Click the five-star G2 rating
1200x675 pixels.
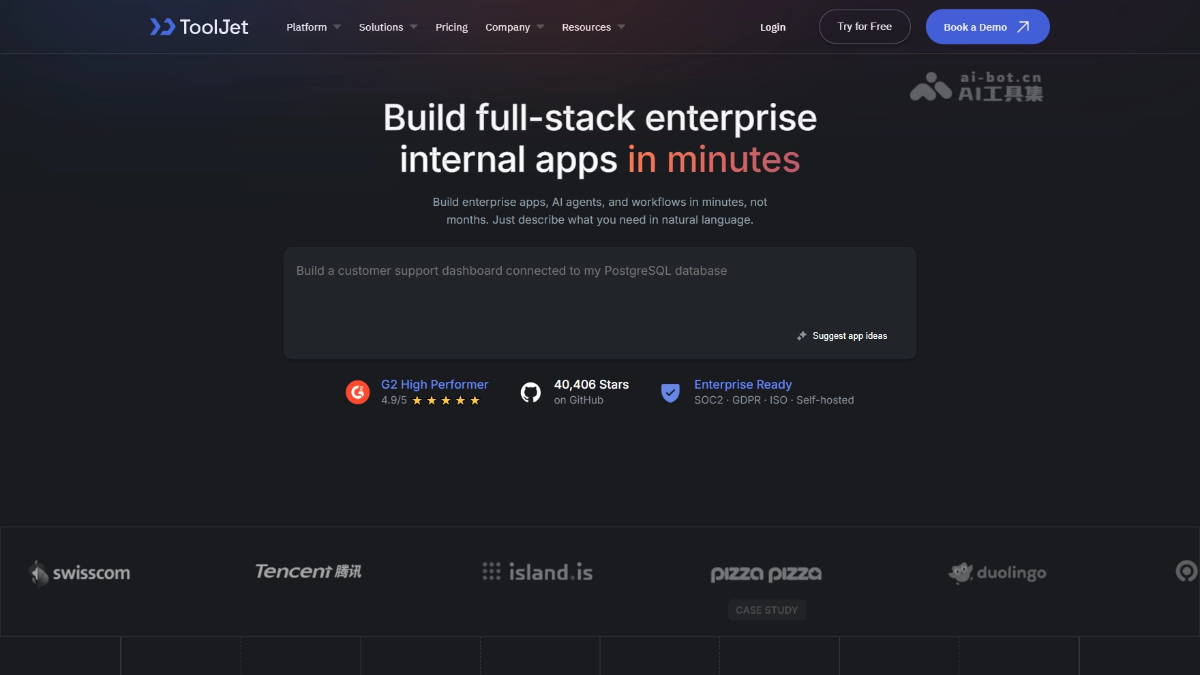pos(446,401)
